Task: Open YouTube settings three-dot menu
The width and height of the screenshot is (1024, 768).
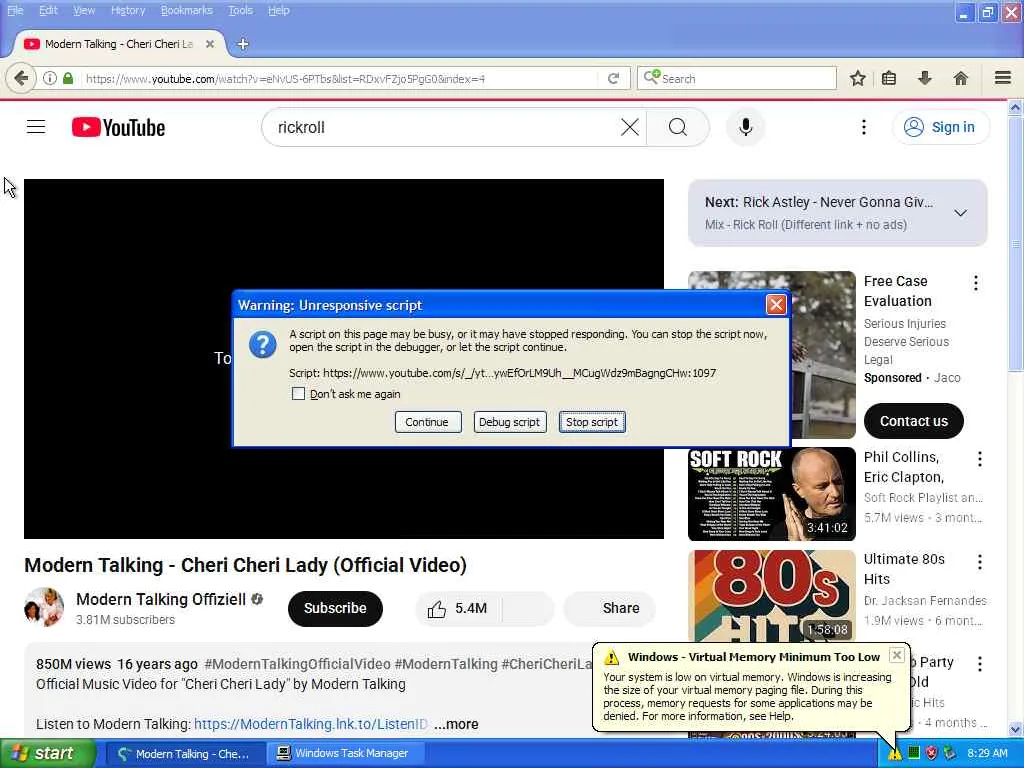Action: click(864, 127)
